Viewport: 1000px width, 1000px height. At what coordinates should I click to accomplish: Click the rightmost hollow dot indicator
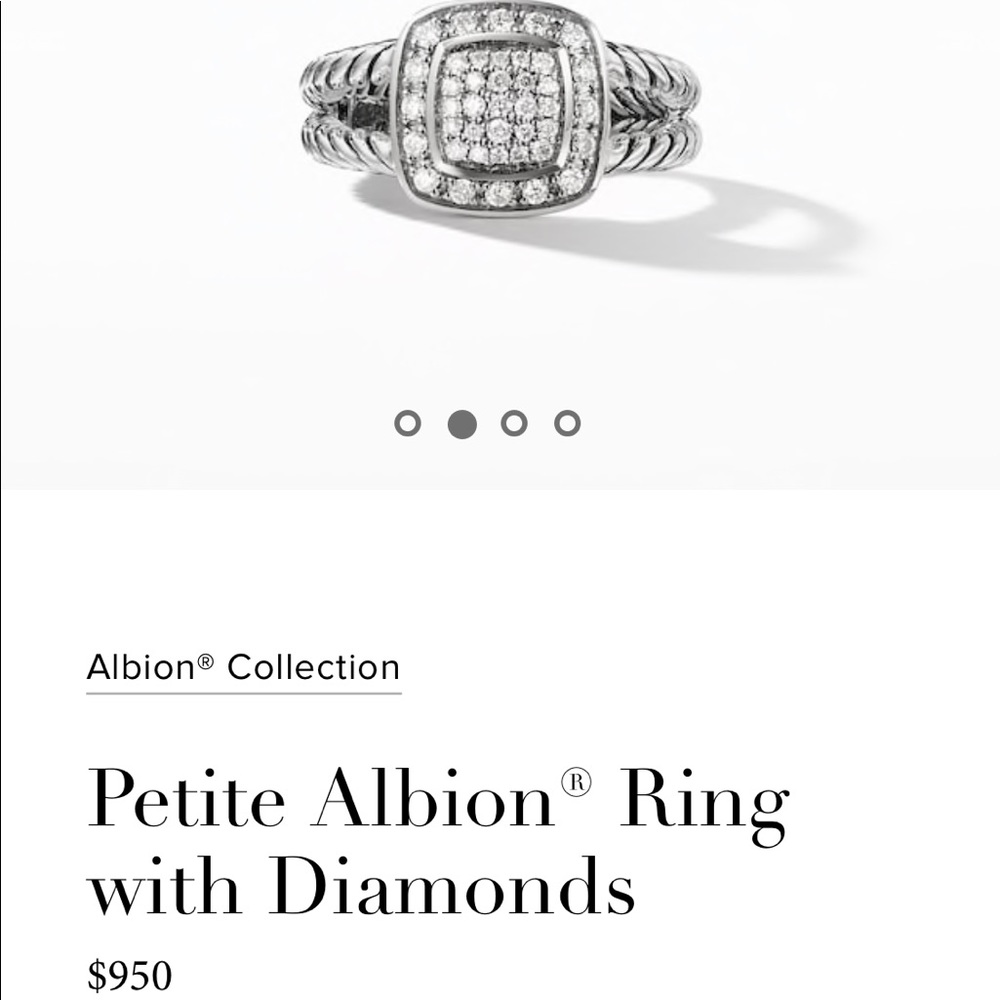(x=565, y=422)
